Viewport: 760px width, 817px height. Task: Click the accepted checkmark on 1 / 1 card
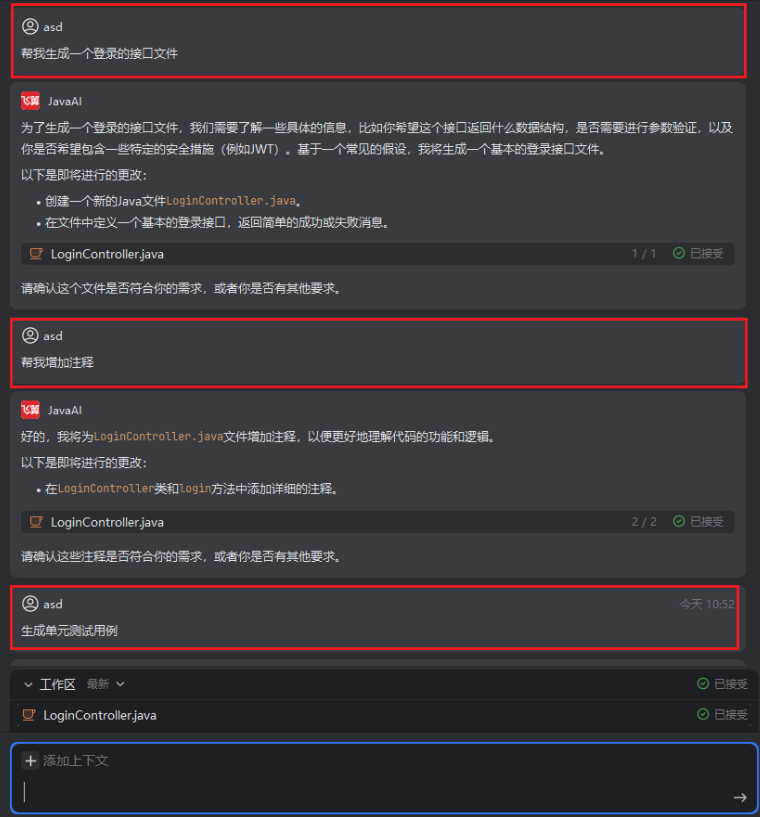tap(678, 253)
